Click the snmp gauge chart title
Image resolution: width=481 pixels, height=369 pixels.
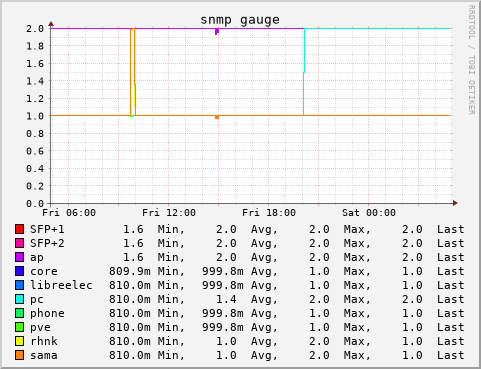click(x=240, y=20)
